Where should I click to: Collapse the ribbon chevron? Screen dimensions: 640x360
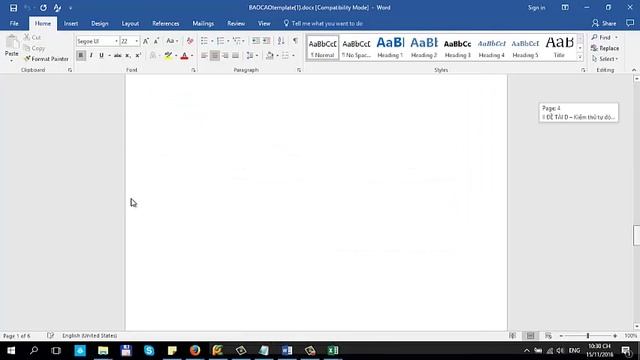click(x=634, y=70)
